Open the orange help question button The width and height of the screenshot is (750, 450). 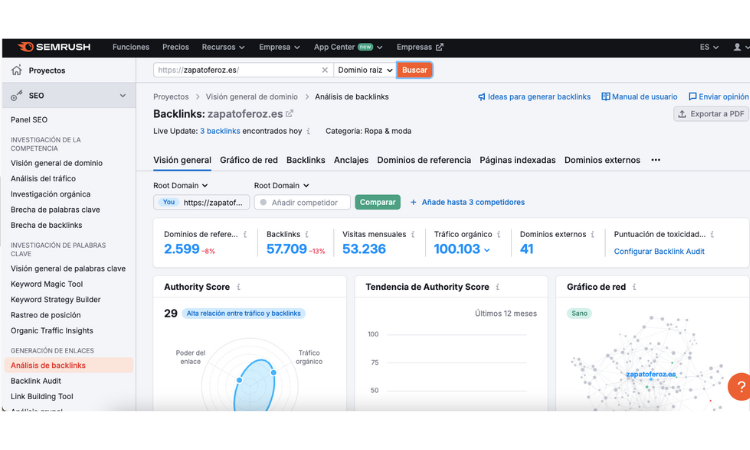740,386
